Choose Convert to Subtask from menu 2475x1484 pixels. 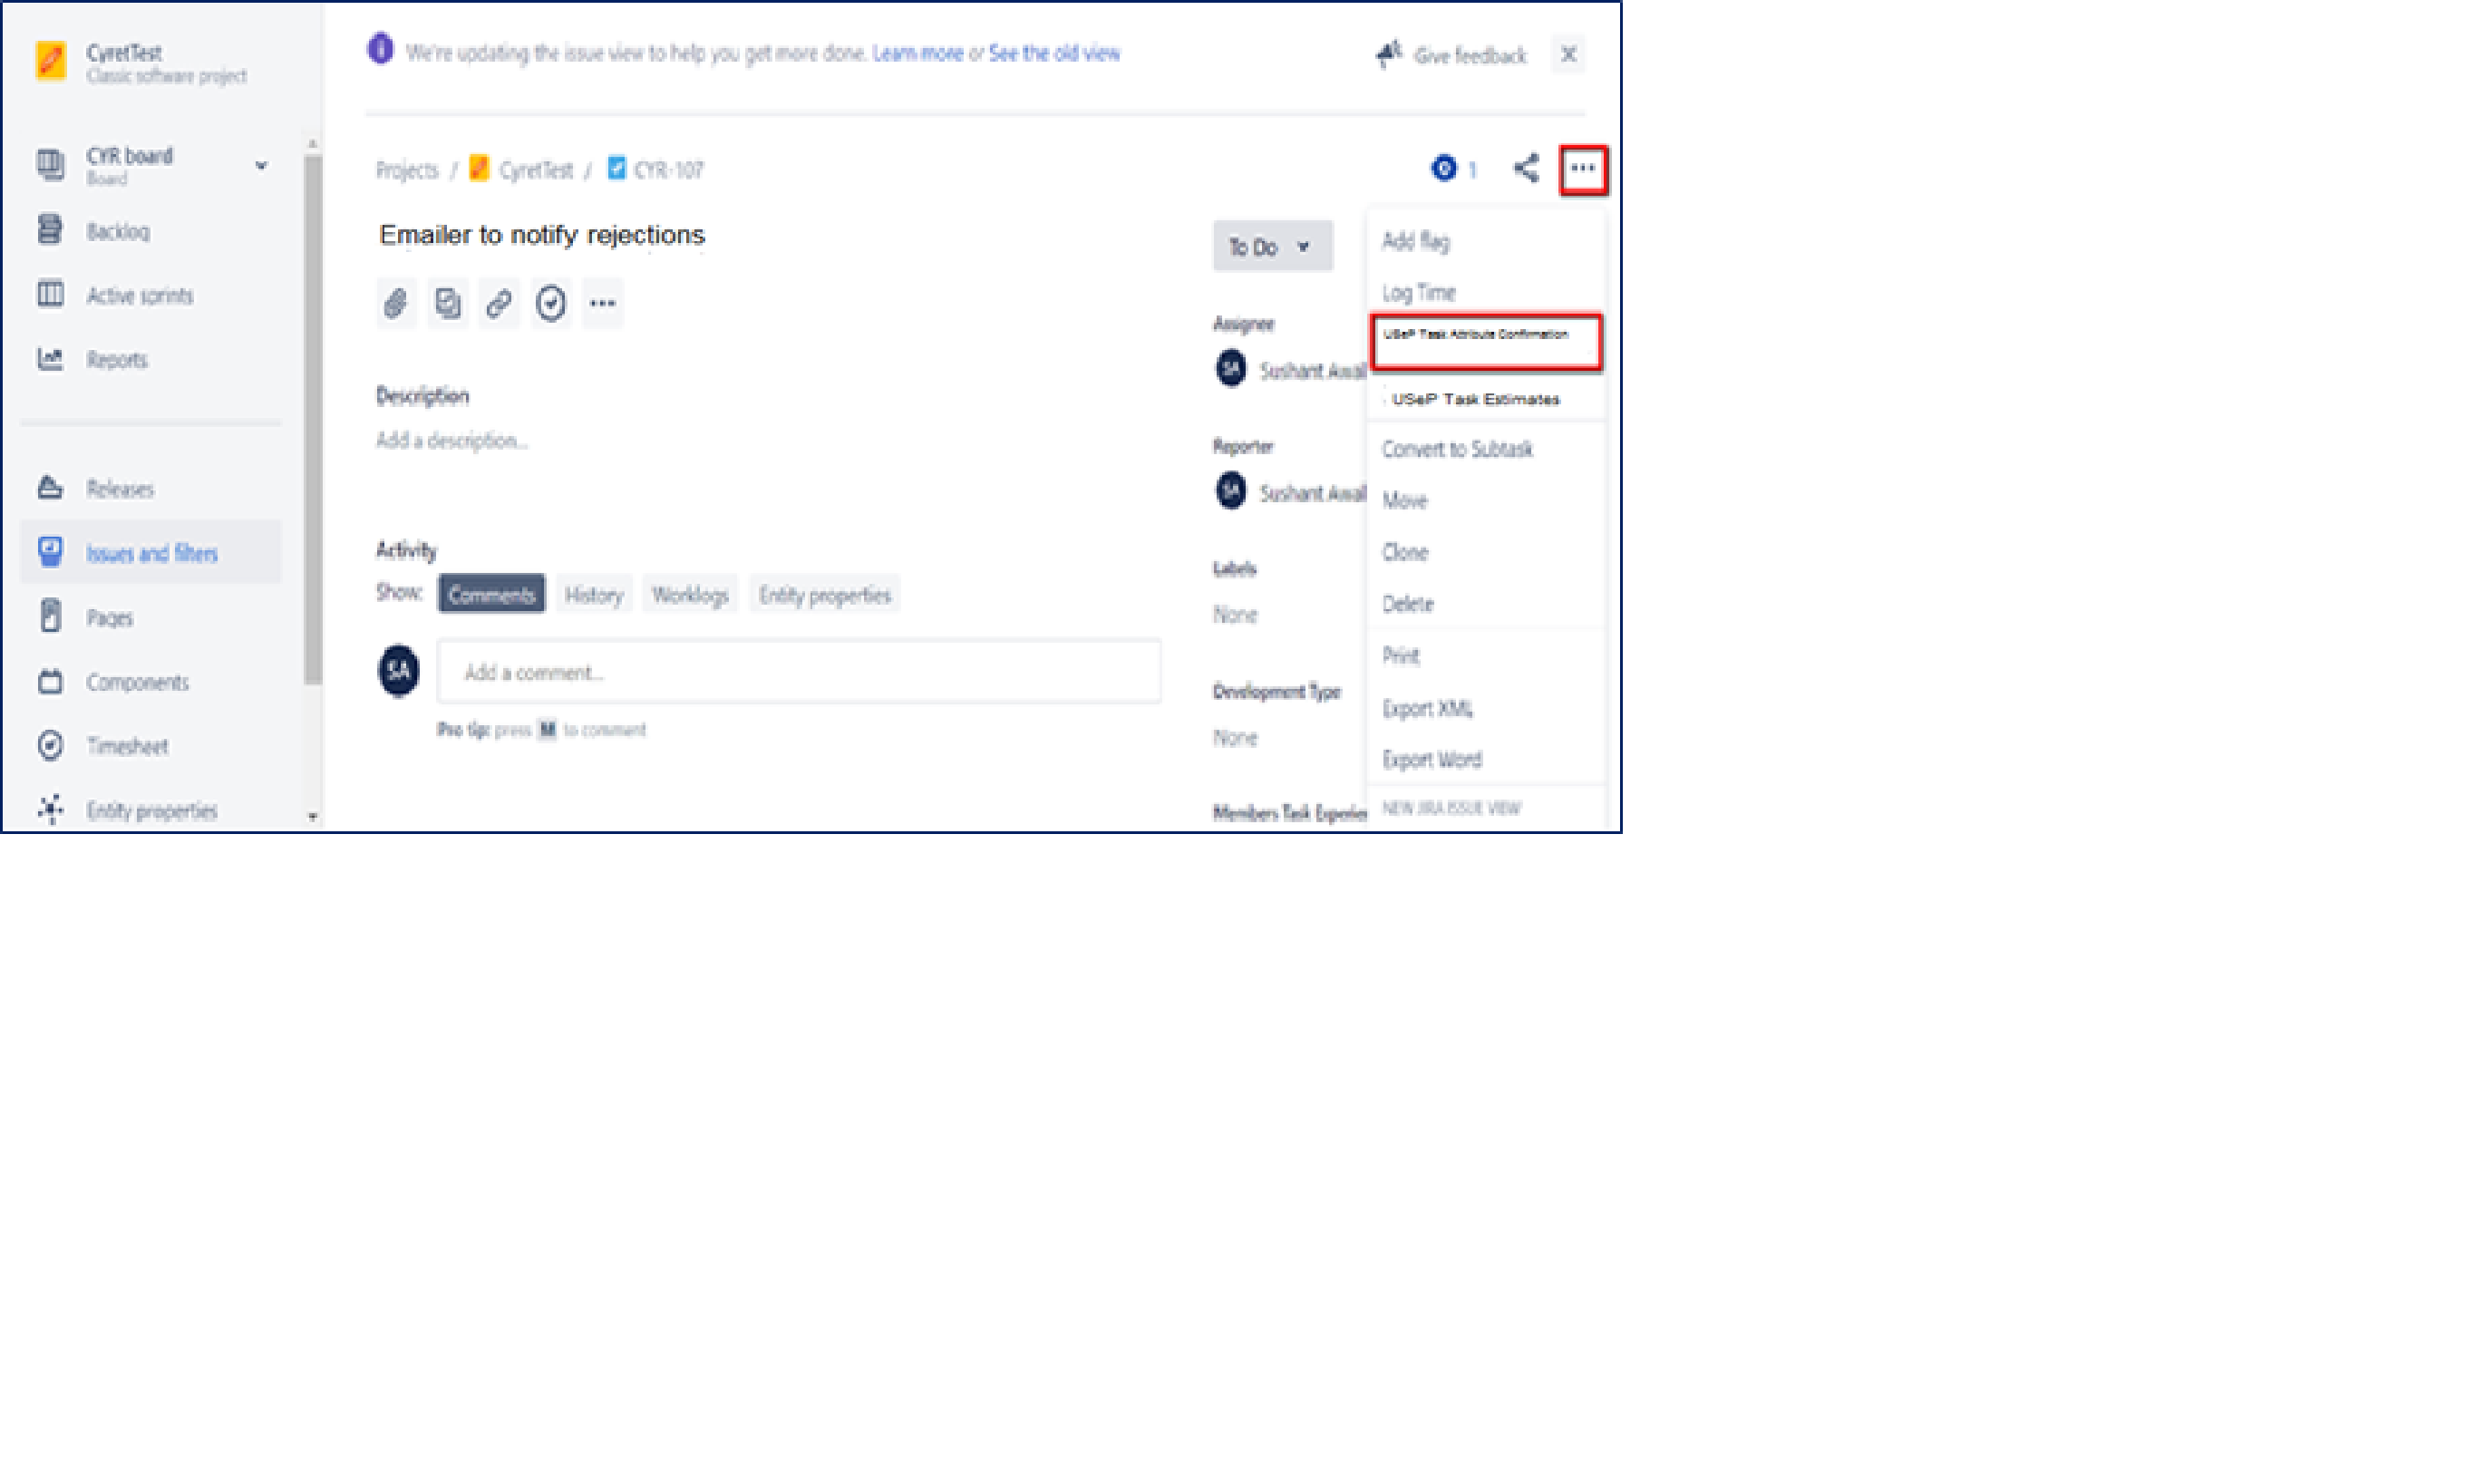pos(1457,449)
